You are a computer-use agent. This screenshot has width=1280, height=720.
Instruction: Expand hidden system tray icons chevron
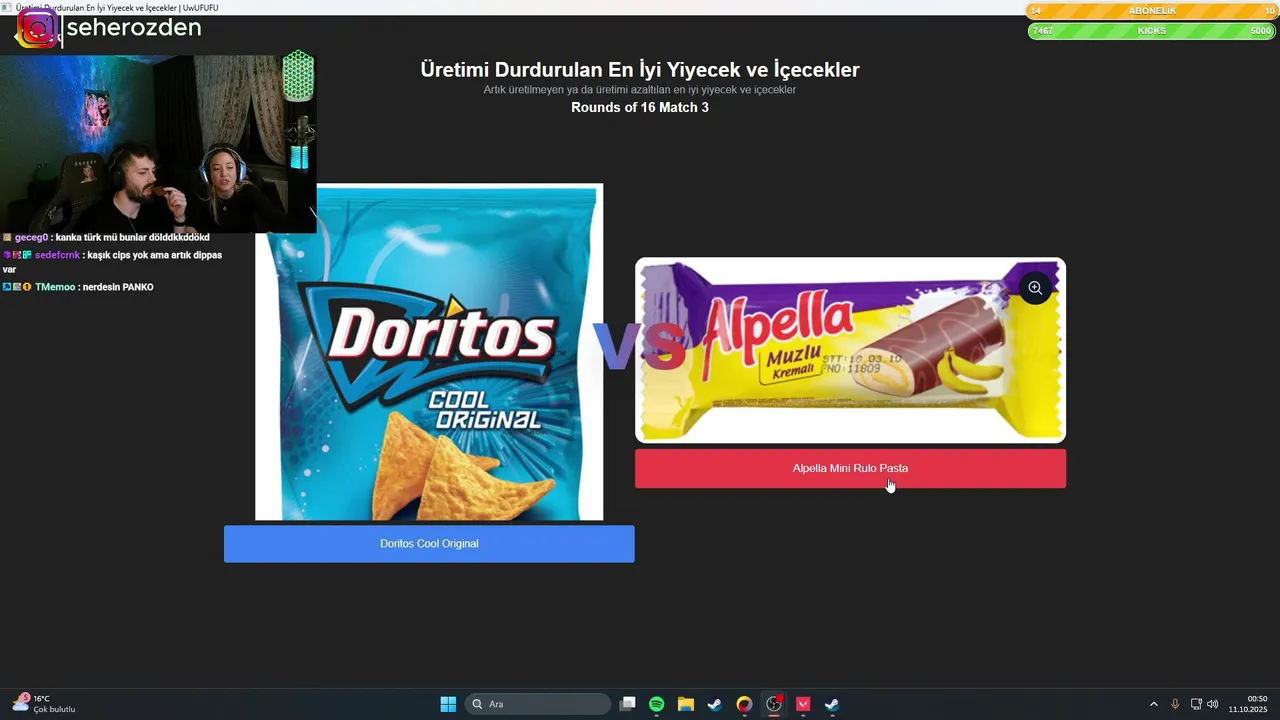coord(1153,704)
